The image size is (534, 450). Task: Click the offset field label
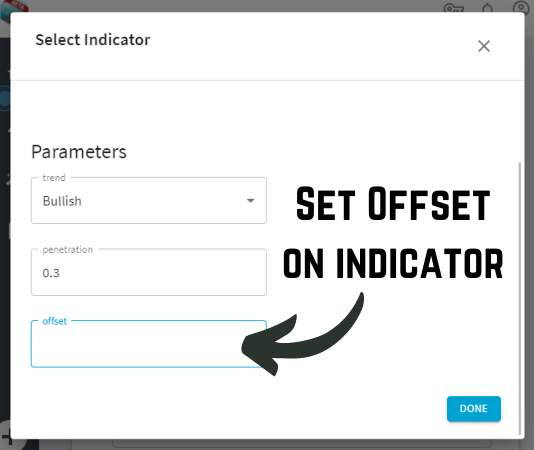[x=54, y=321]
